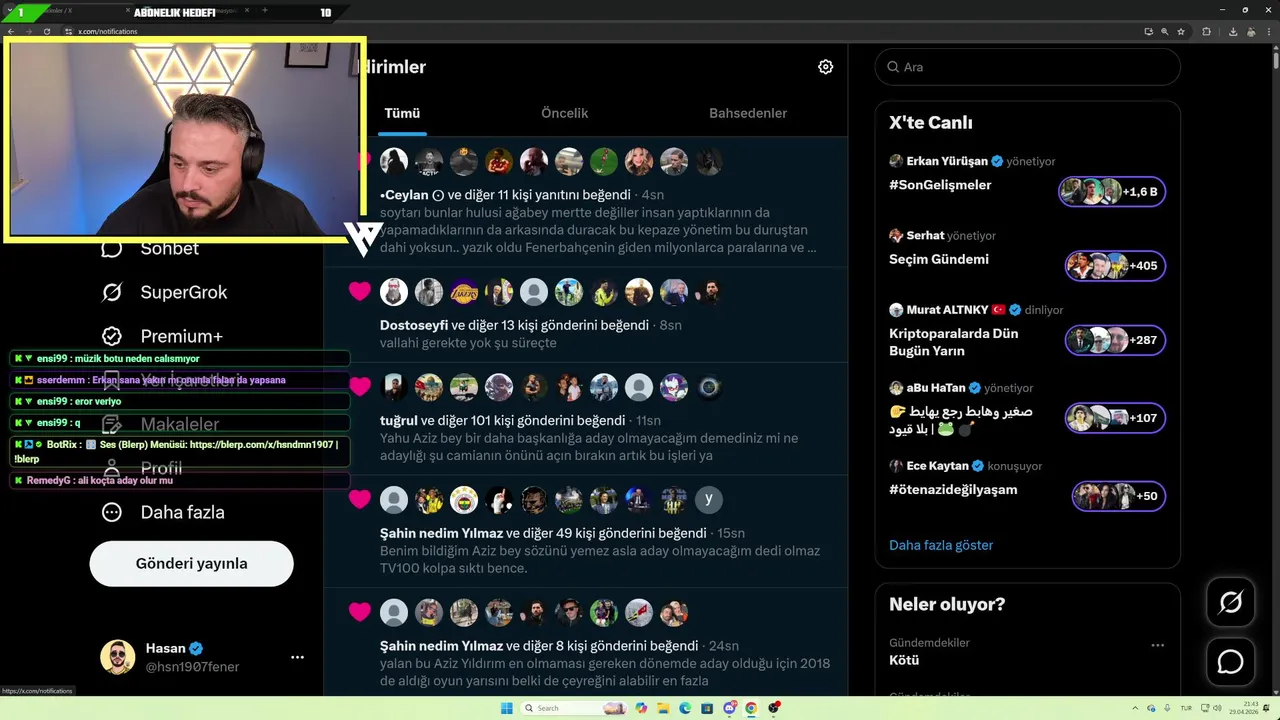Click +1,6 B listeners badge

click(1112, 191)
